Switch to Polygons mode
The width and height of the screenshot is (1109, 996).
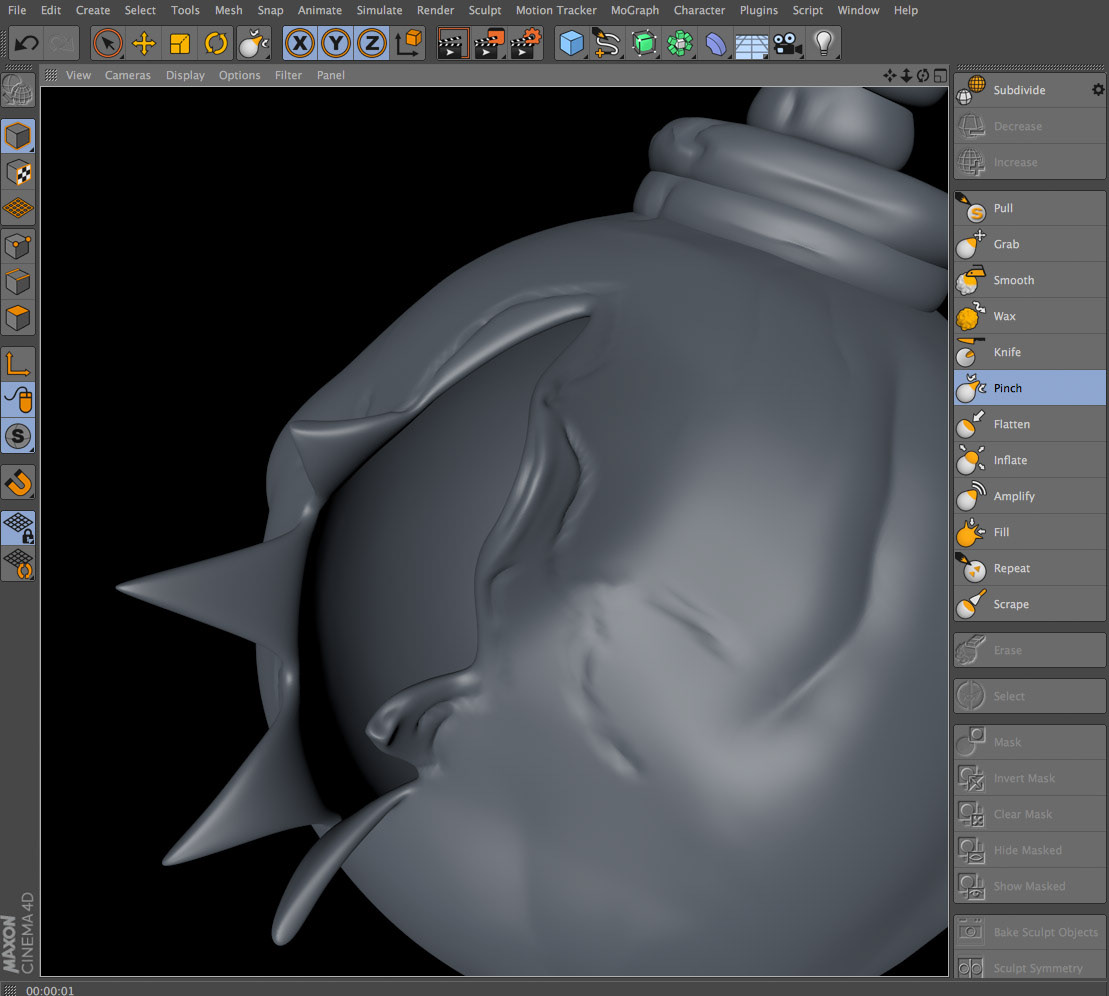pyautogui.click(x=18, y=318)
